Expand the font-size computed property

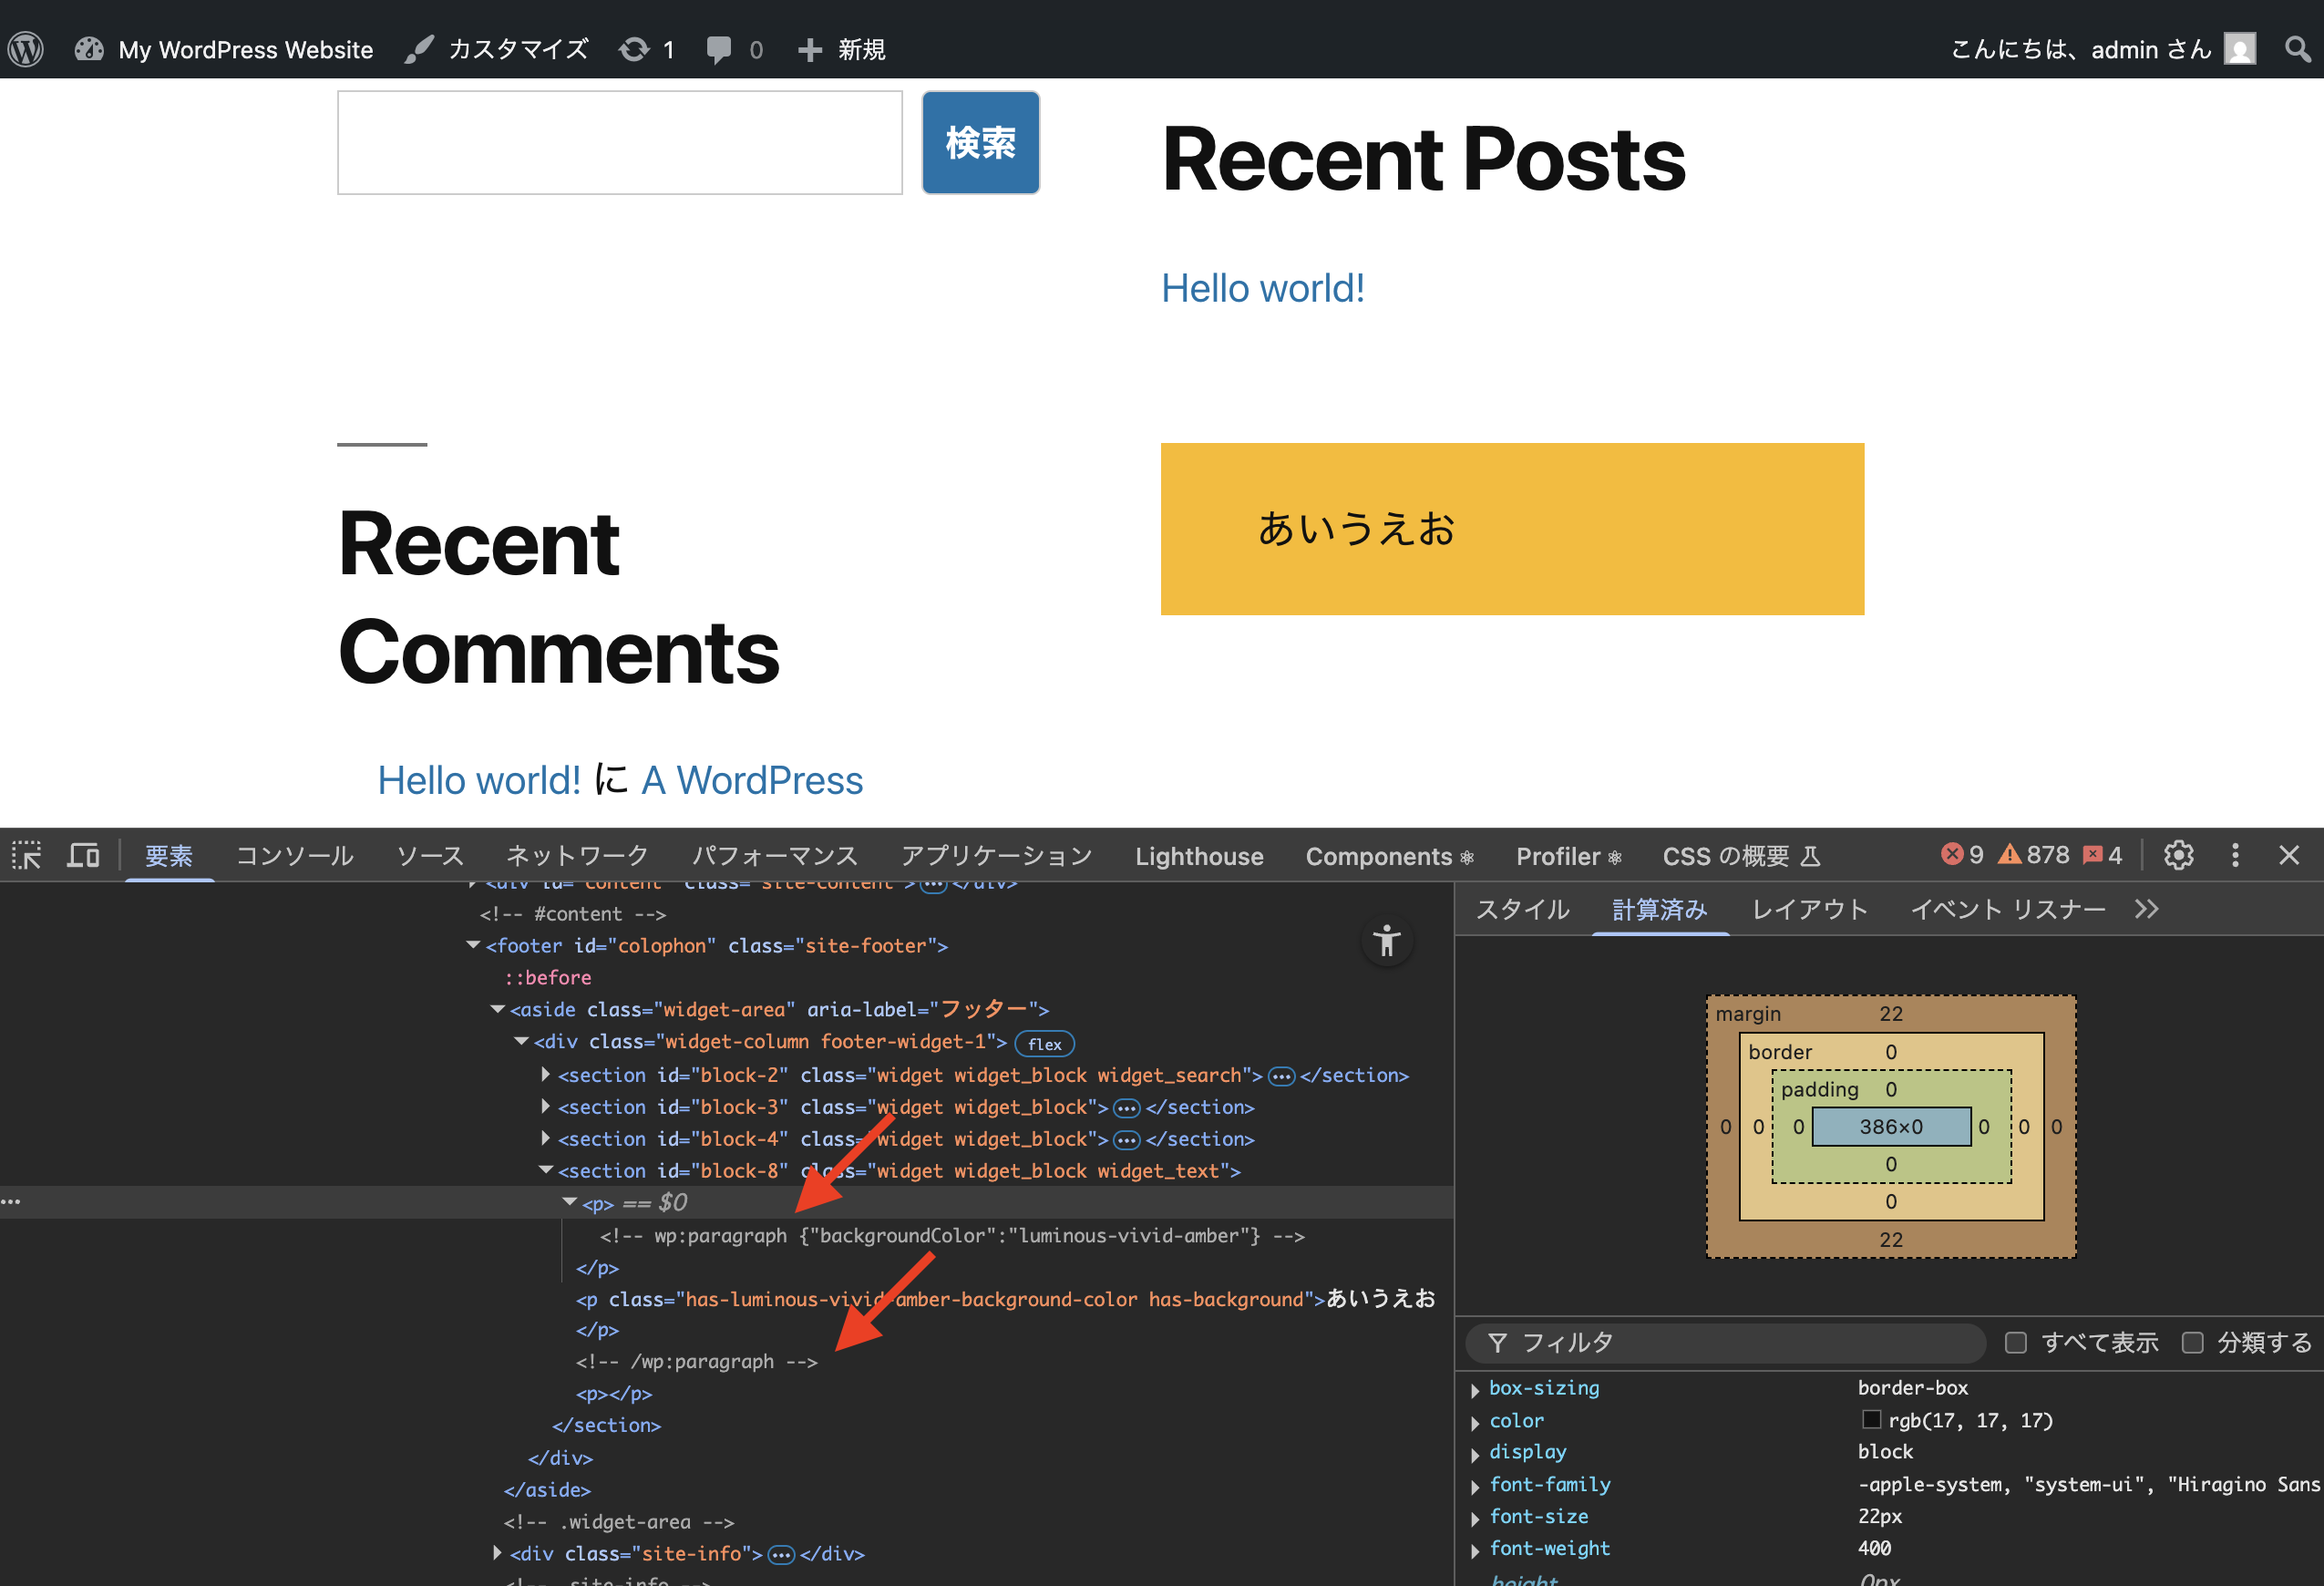1475,1518
